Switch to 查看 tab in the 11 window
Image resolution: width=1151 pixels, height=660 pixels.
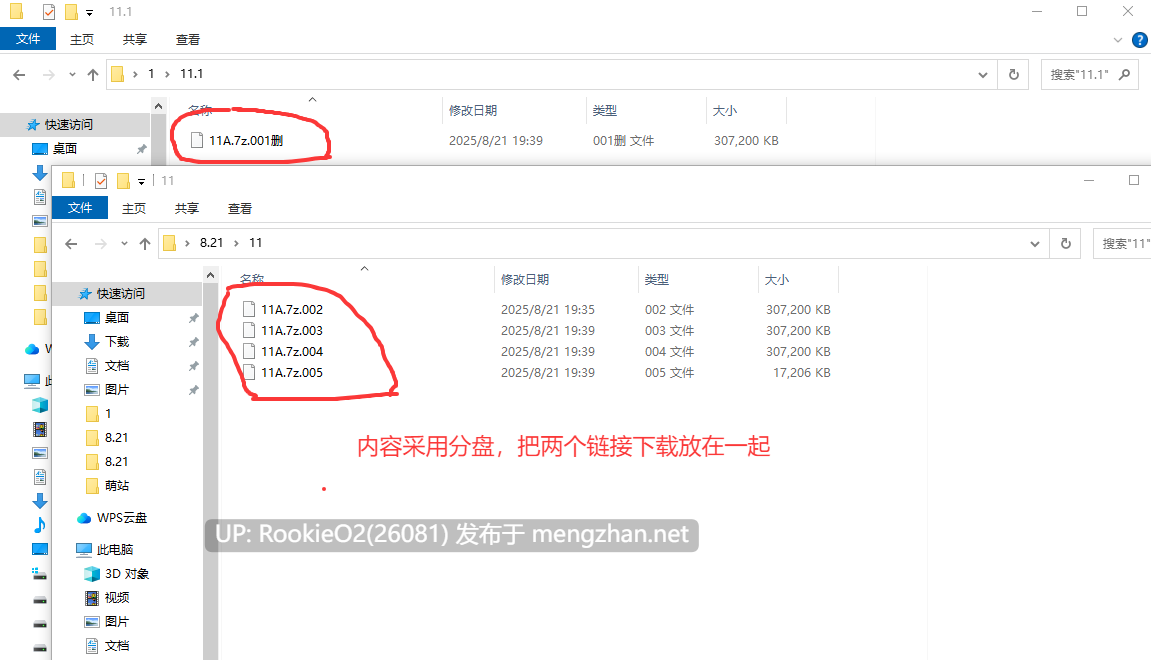tap(239, 208)
